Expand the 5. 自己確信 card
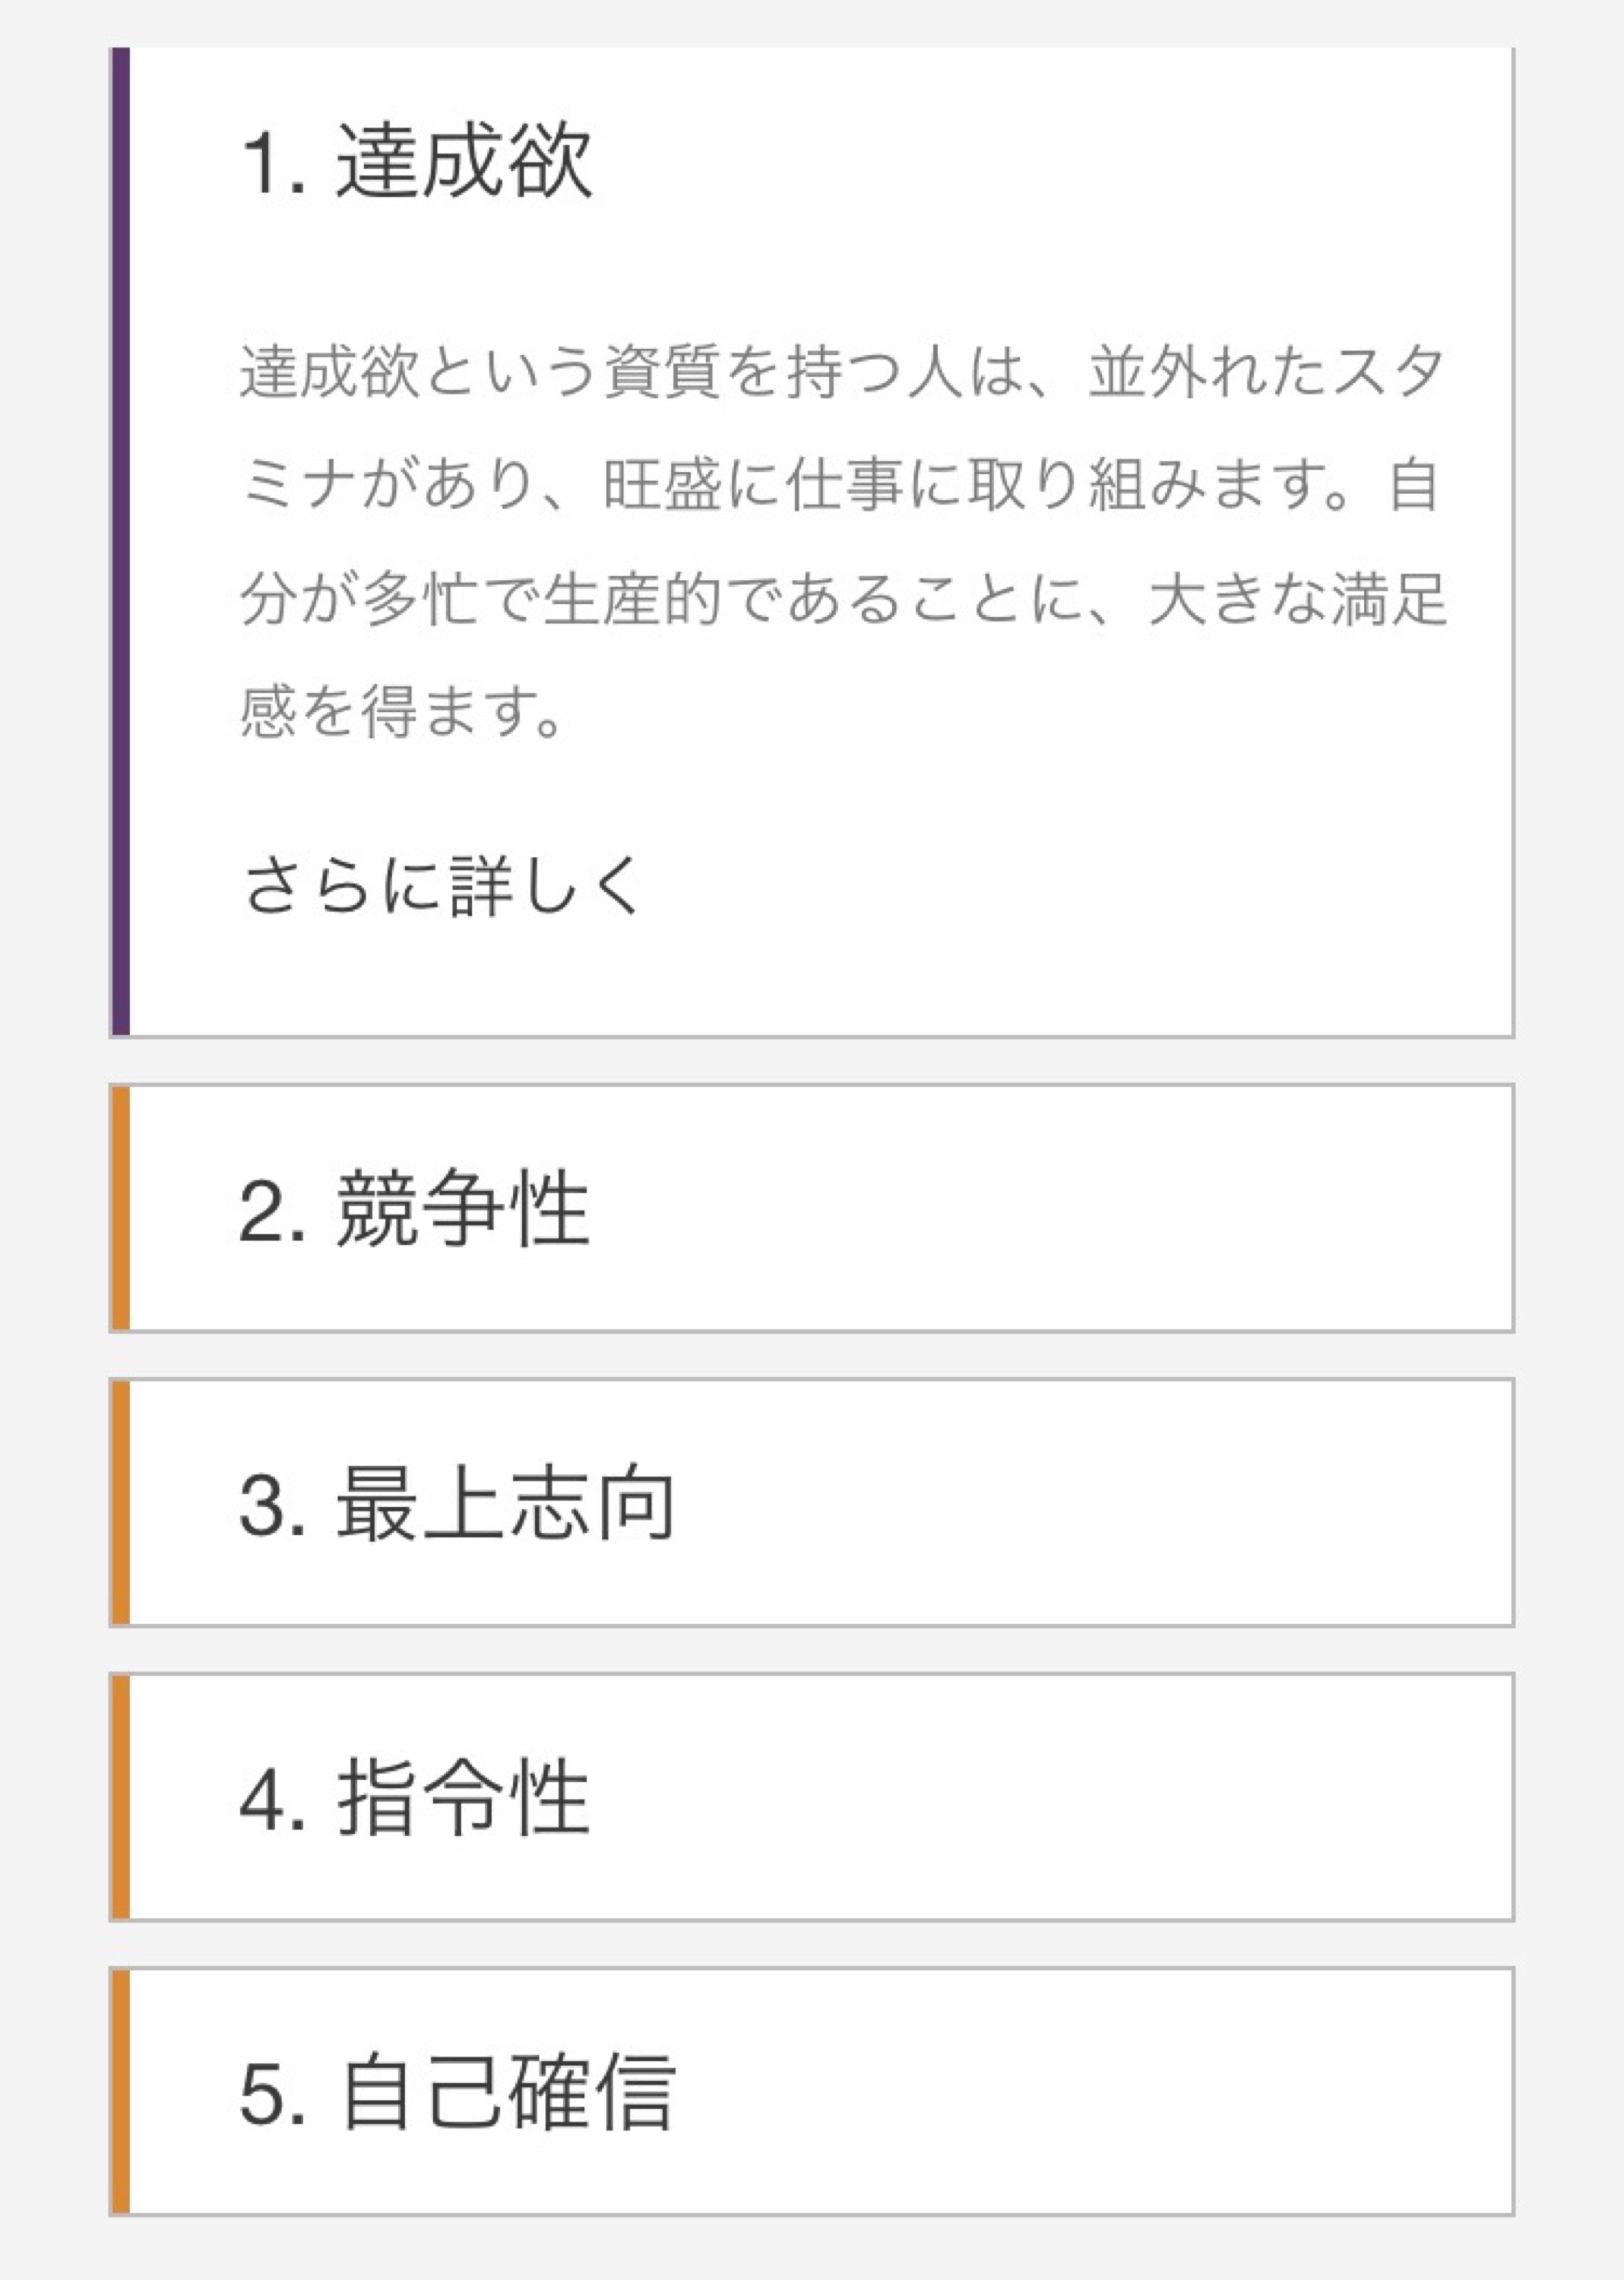Image resolution: width=1624 pixels, height=2280 pixels. tap(811, 2091)
